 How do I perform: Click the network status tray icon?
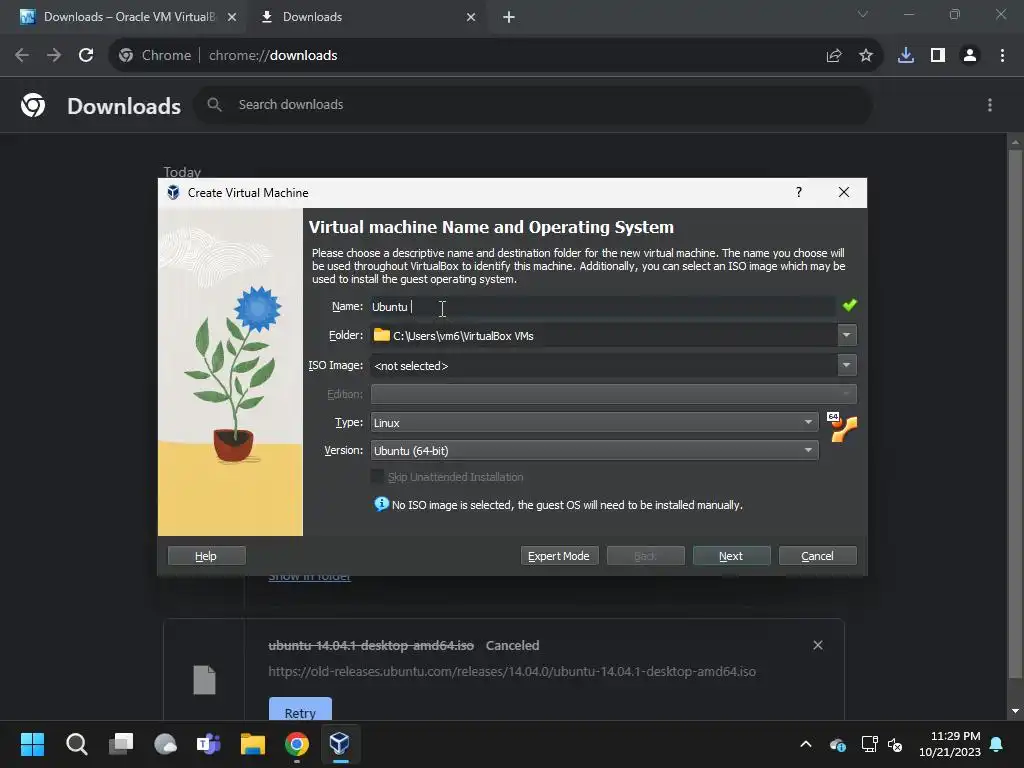pyautogui.click(x=869, y=744)
